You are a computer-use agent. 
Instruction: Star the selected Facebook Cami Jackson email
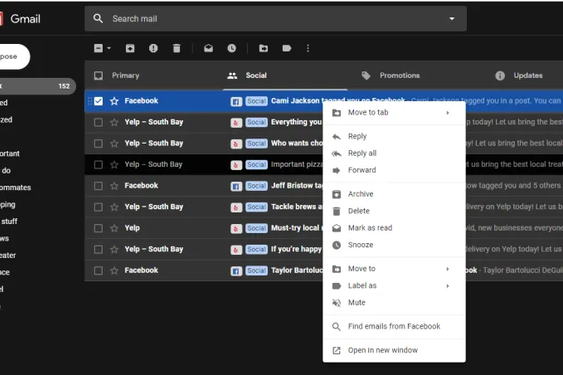tap(114, 101)
